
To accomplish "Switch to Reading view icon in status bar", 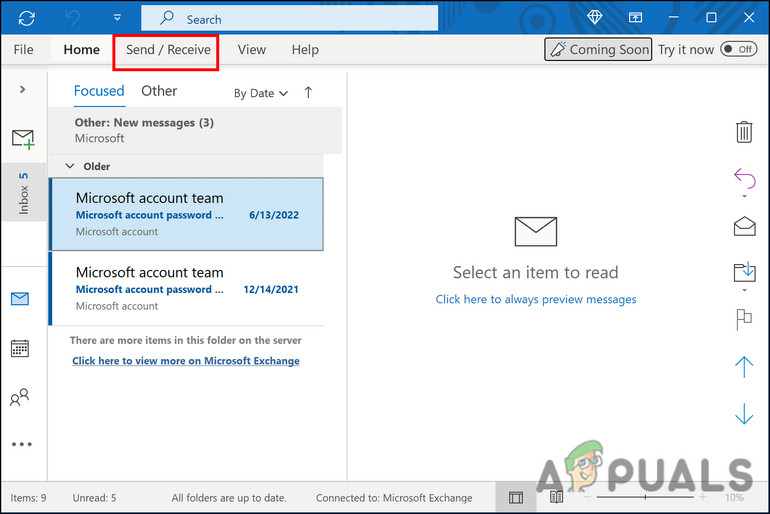I will 556,497.
